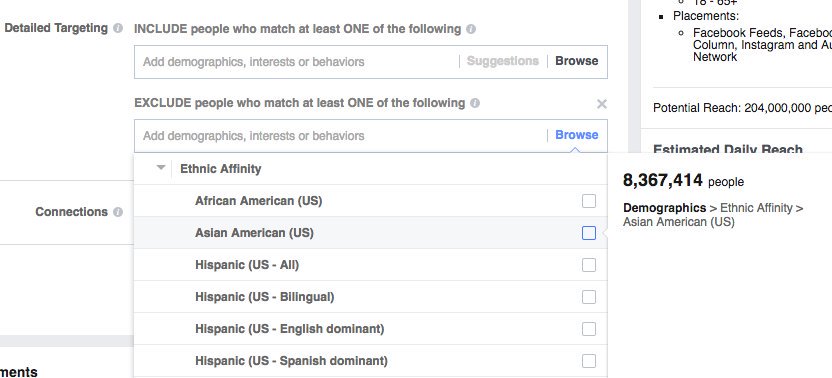This screenshot has height=378, width=832.
Task: Click info icon beside INCLUDE people heading
Action: click(x=471, y=29)
